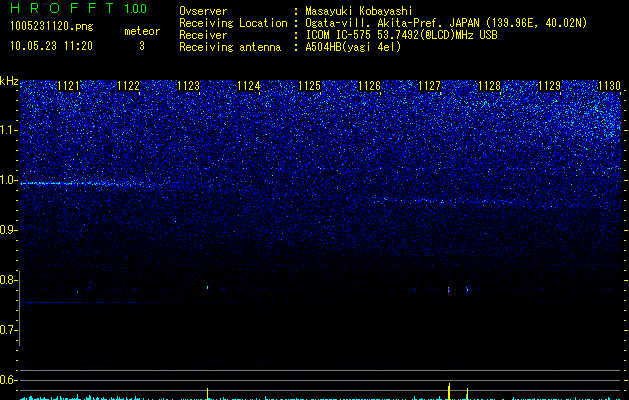Screen dimensions: 629x400
Task: Click the 1121 time axis label
Action: click(x=69, y=86)
